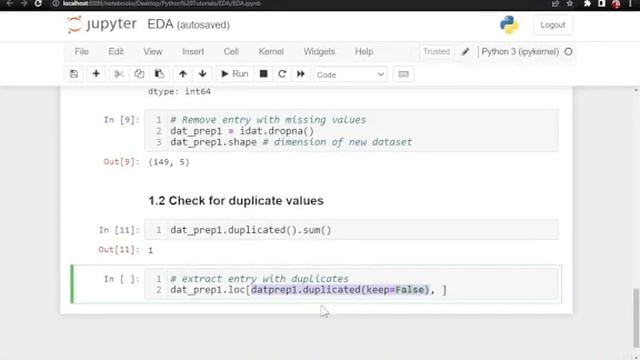
Task: Click the active cell with duplicated(keep=False)
Action: coord(351,284)
